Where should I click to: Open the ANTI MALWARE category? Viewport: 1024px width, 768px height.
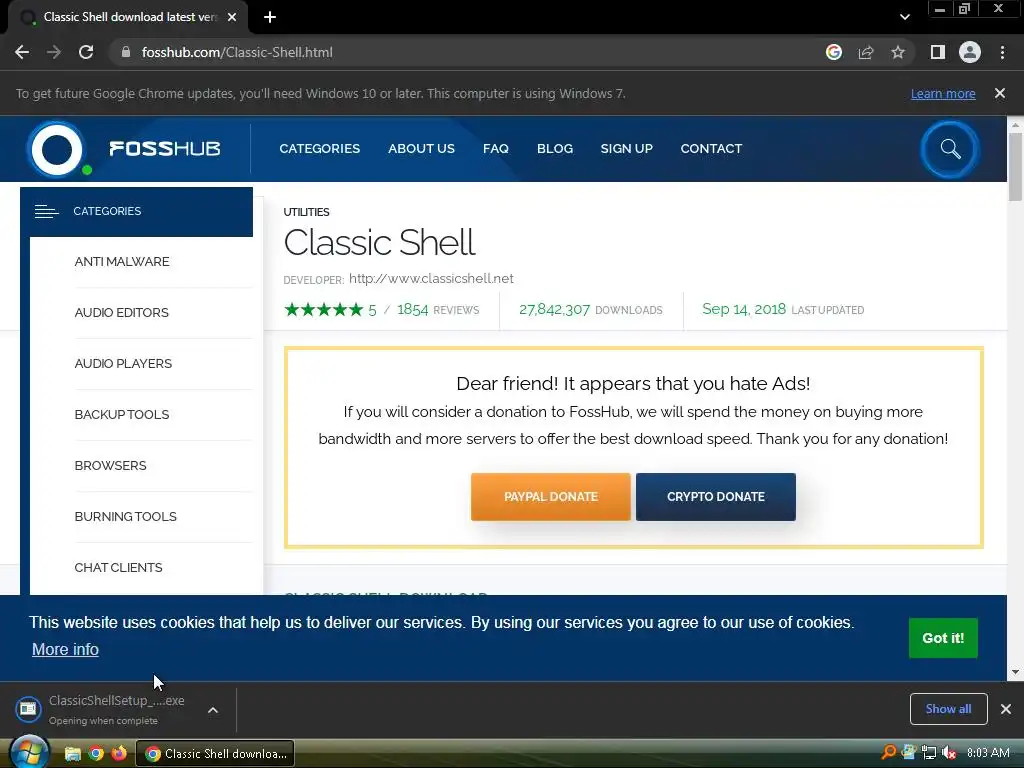click(121, 262)
